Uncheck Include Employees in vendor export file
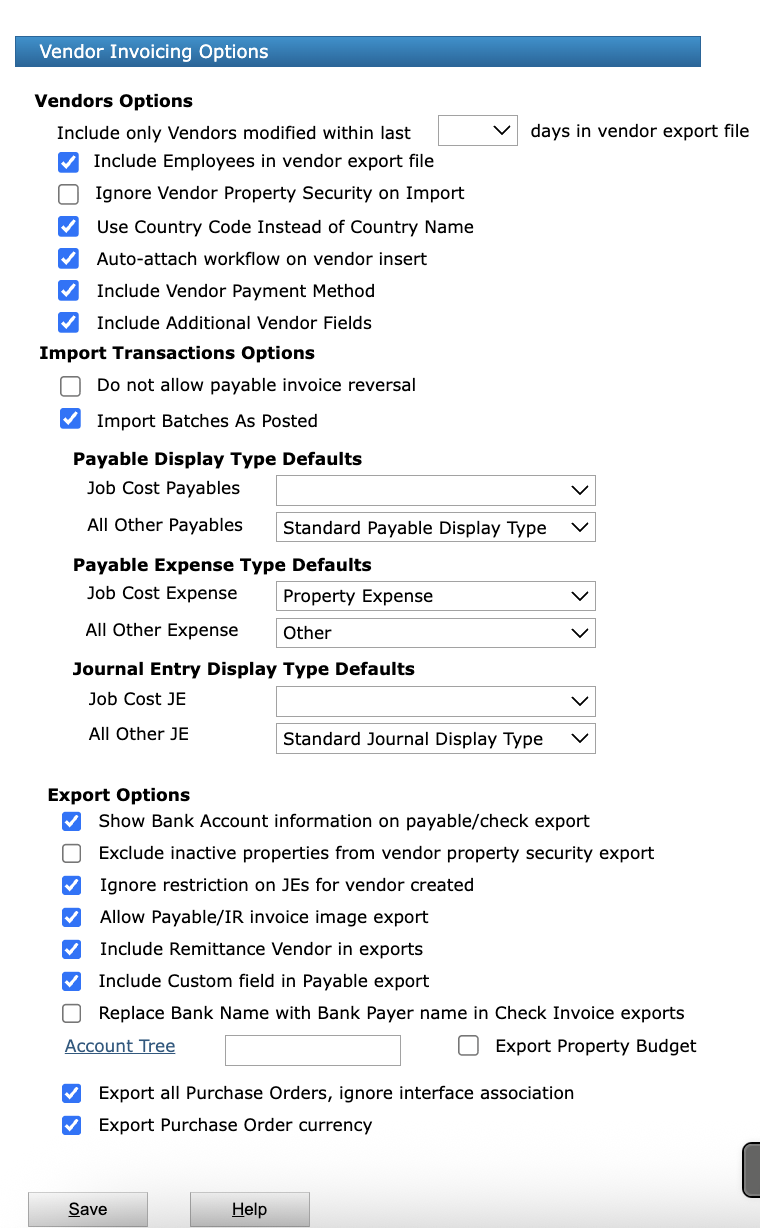 coord(68,162)
